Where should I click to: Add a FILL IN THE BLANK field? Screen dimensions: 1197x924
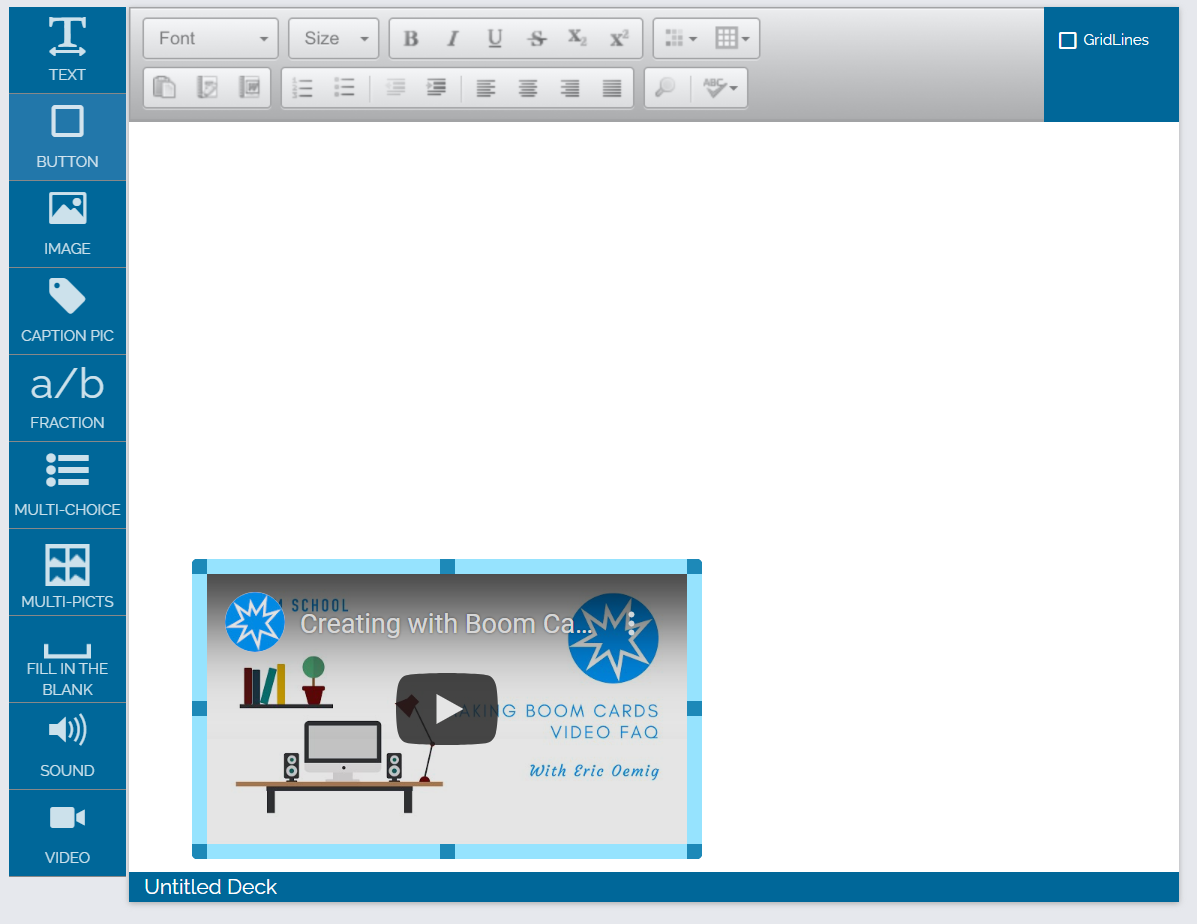tap(67, 660)
